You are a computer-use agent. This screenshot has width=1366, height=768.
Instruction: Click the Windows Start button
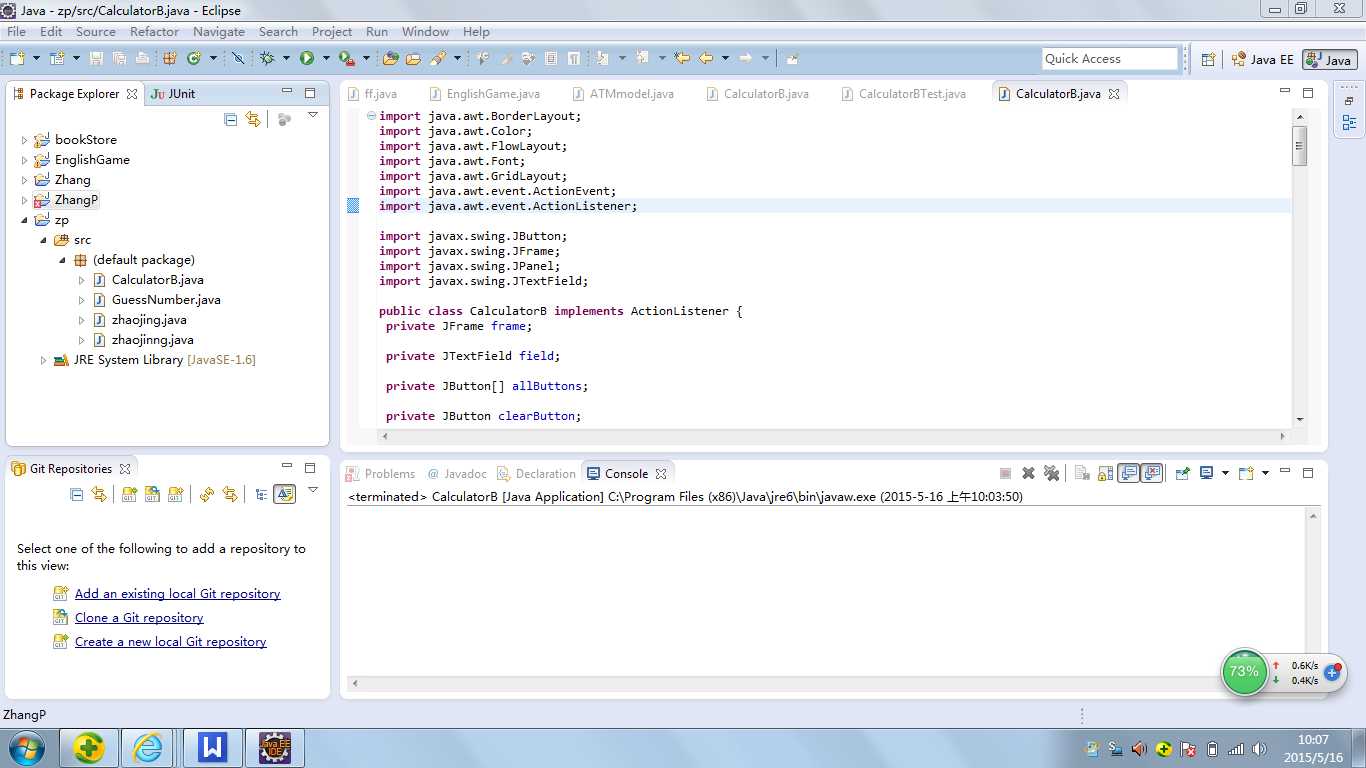point(25,748)
